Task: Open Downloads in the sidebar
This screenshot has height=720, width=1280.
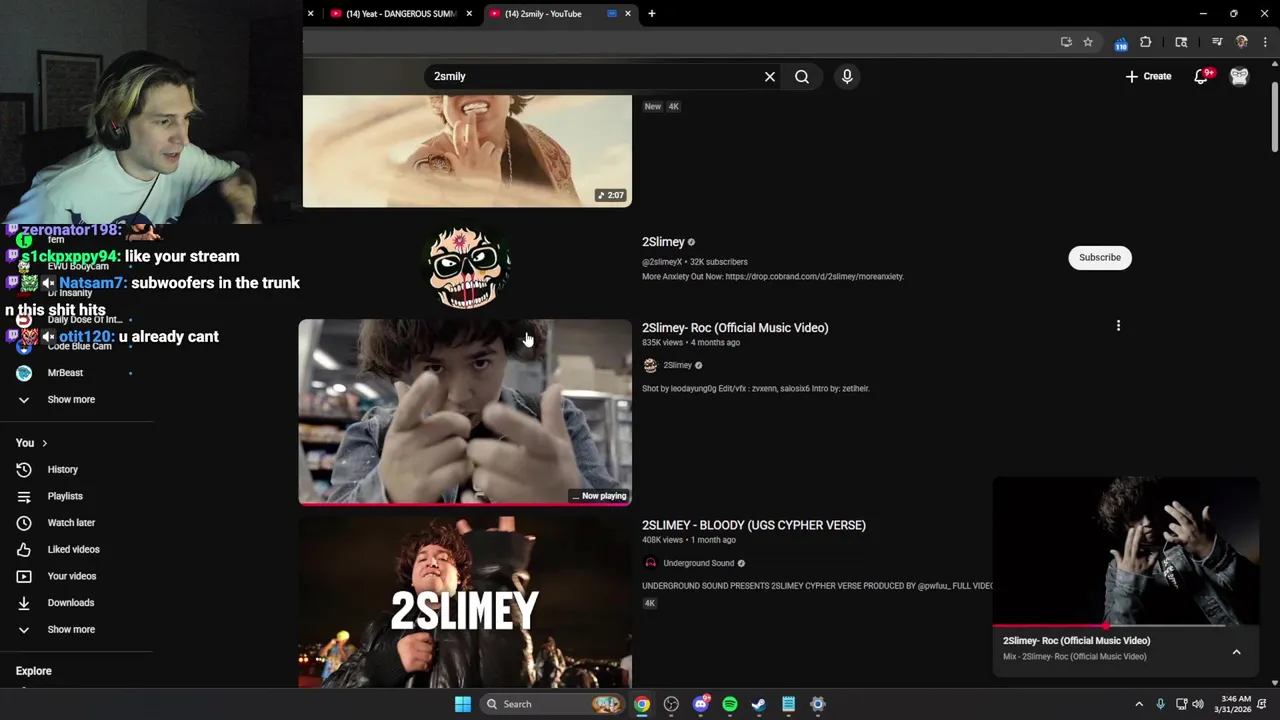Action: tap(70, 603)
